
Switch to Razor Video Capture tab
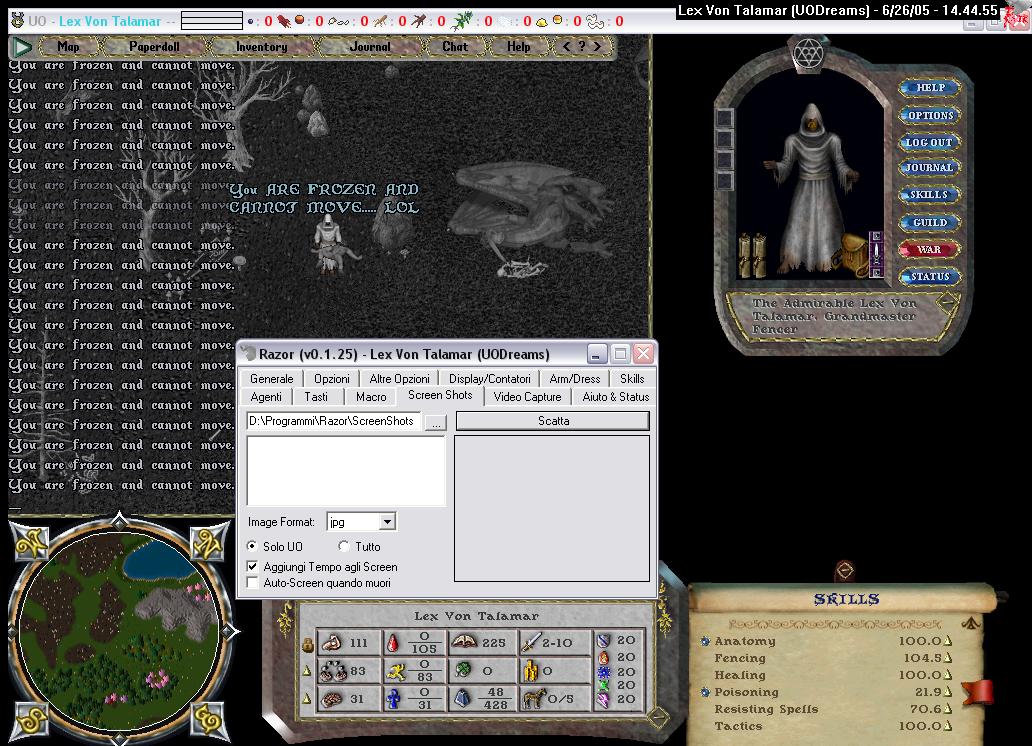click(527, 397)
